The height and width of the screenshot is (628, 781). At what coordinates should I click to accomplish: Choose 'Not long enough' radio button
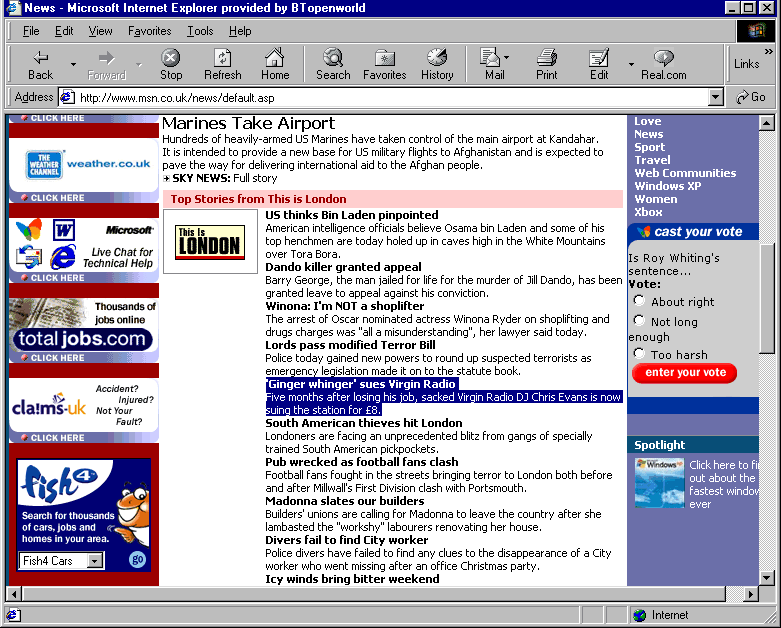[x=640, y=321]
